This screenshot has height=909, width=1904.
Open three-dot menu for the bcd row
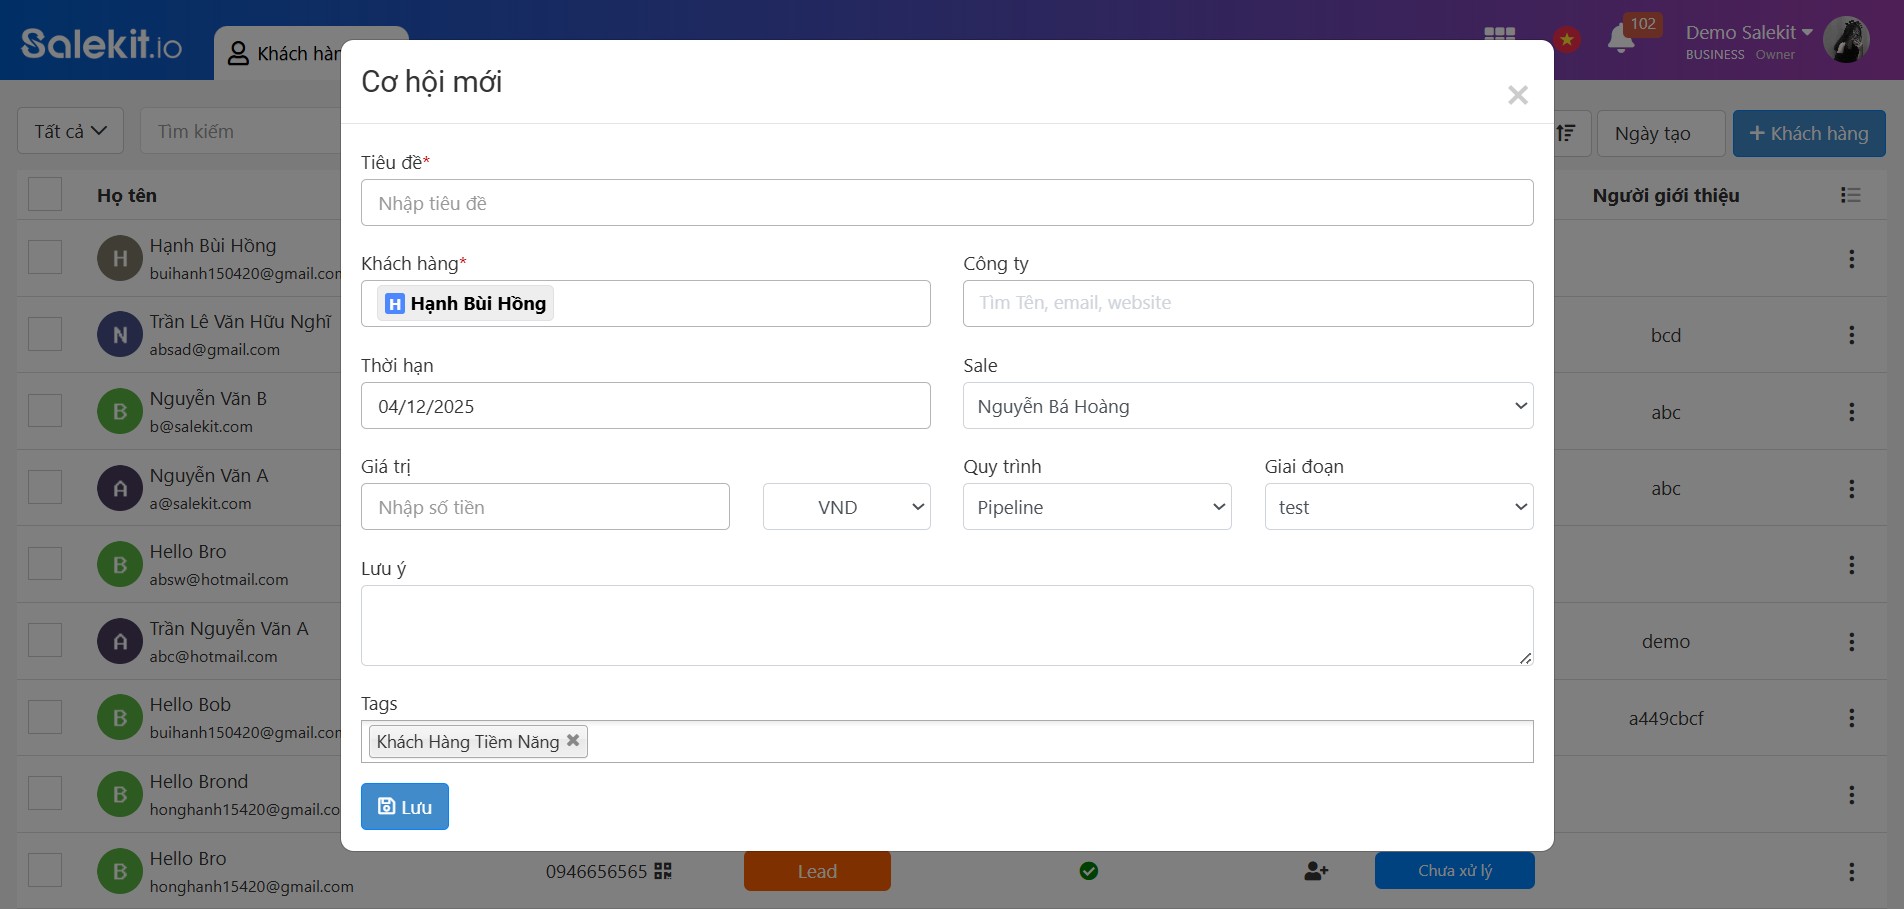tap(1851, 335)
